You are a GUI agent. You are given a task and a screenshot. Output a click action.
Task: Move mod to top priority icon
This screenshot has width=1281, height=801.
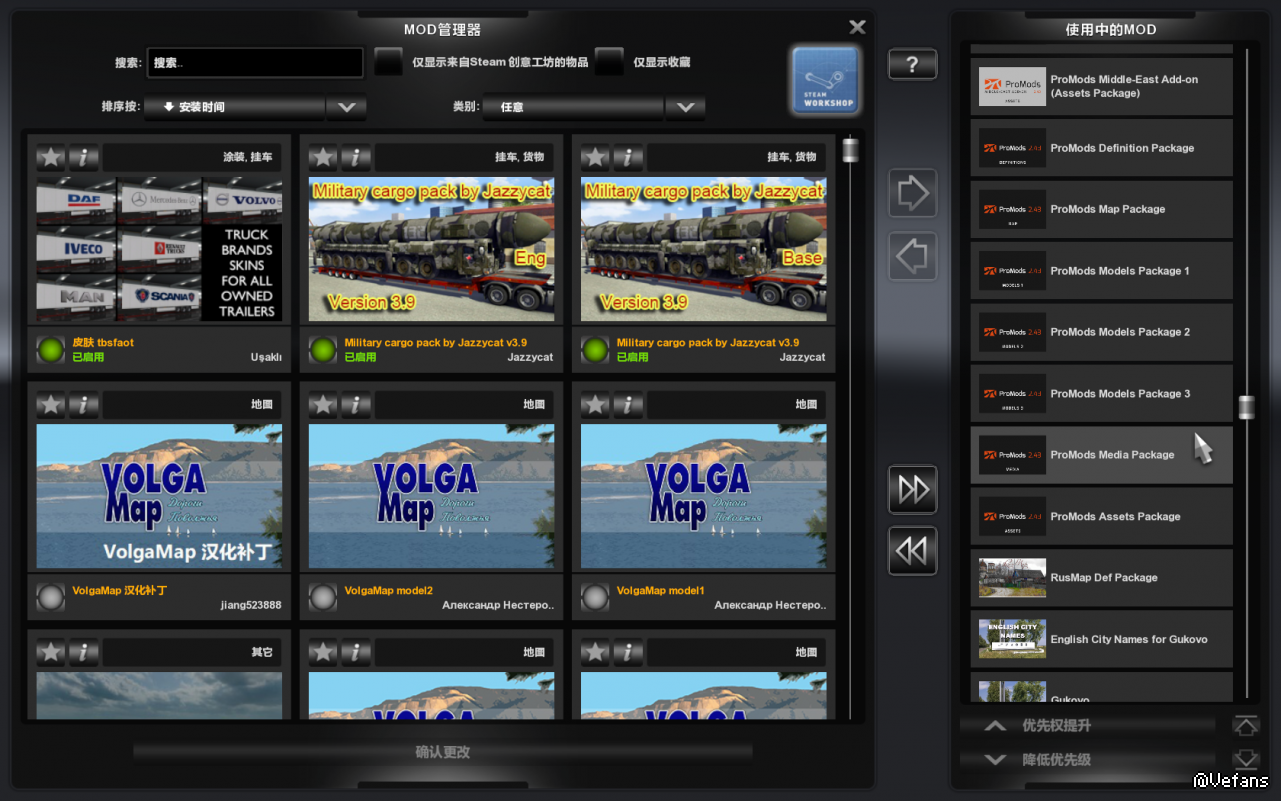(1245, 726)
